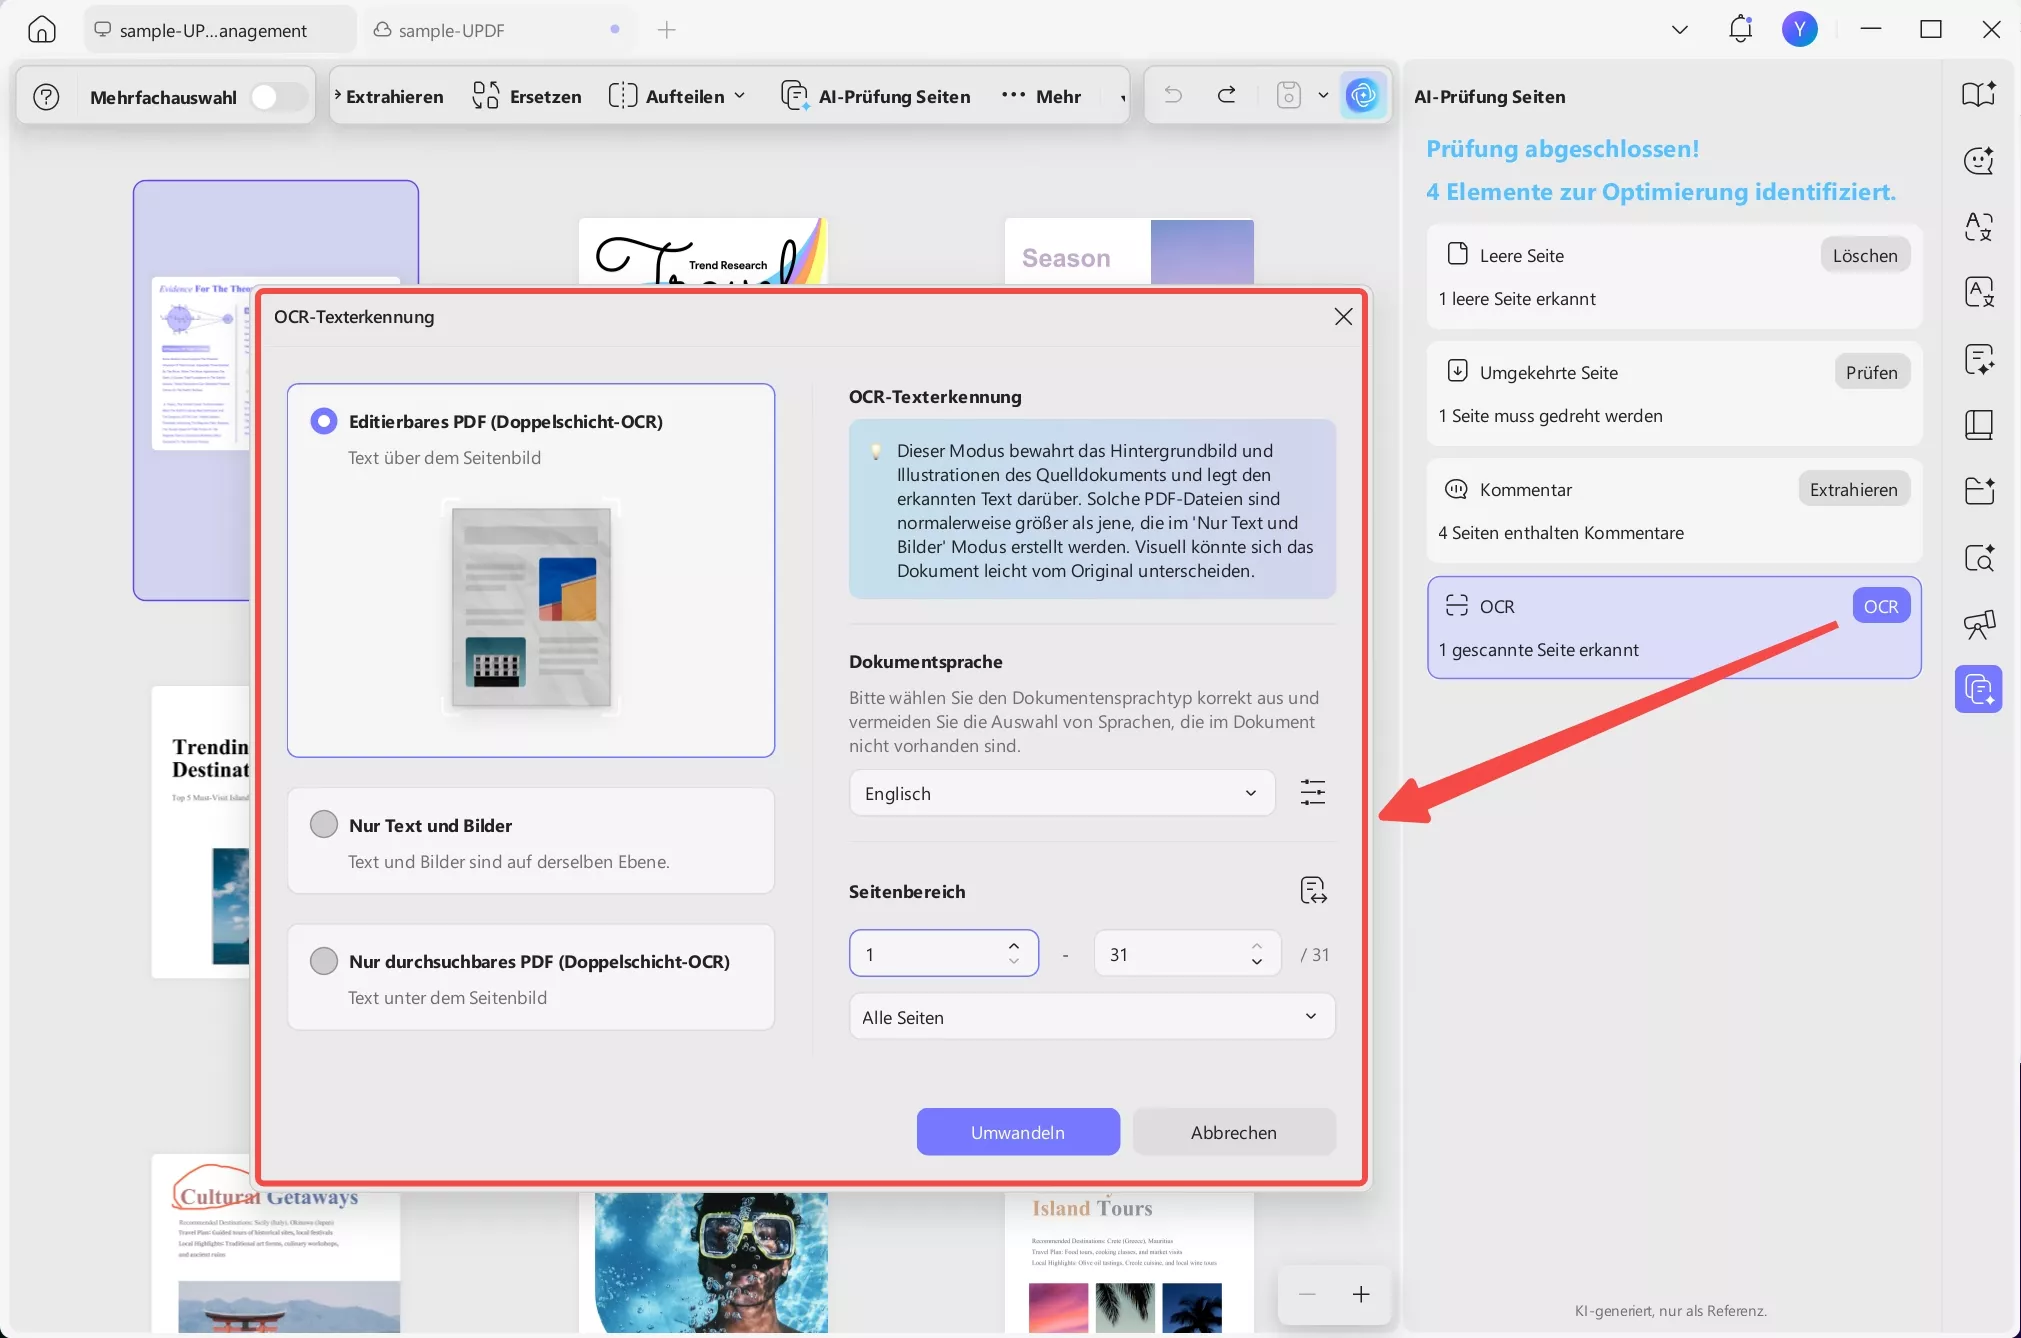Open the notifications bell
This screenshot has height=1338, width=2021.
[1740, 29]
